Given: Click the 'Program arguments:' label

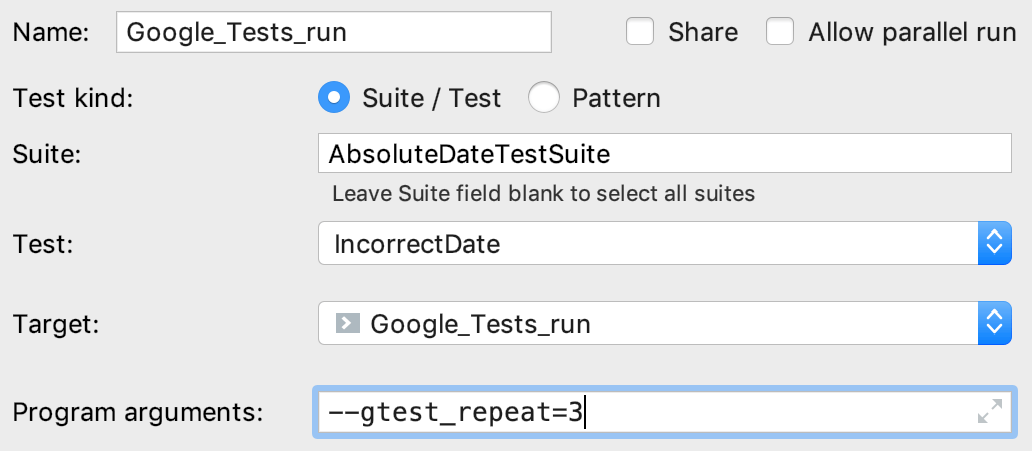Looking at the screenshot, I should pos(137,412).
